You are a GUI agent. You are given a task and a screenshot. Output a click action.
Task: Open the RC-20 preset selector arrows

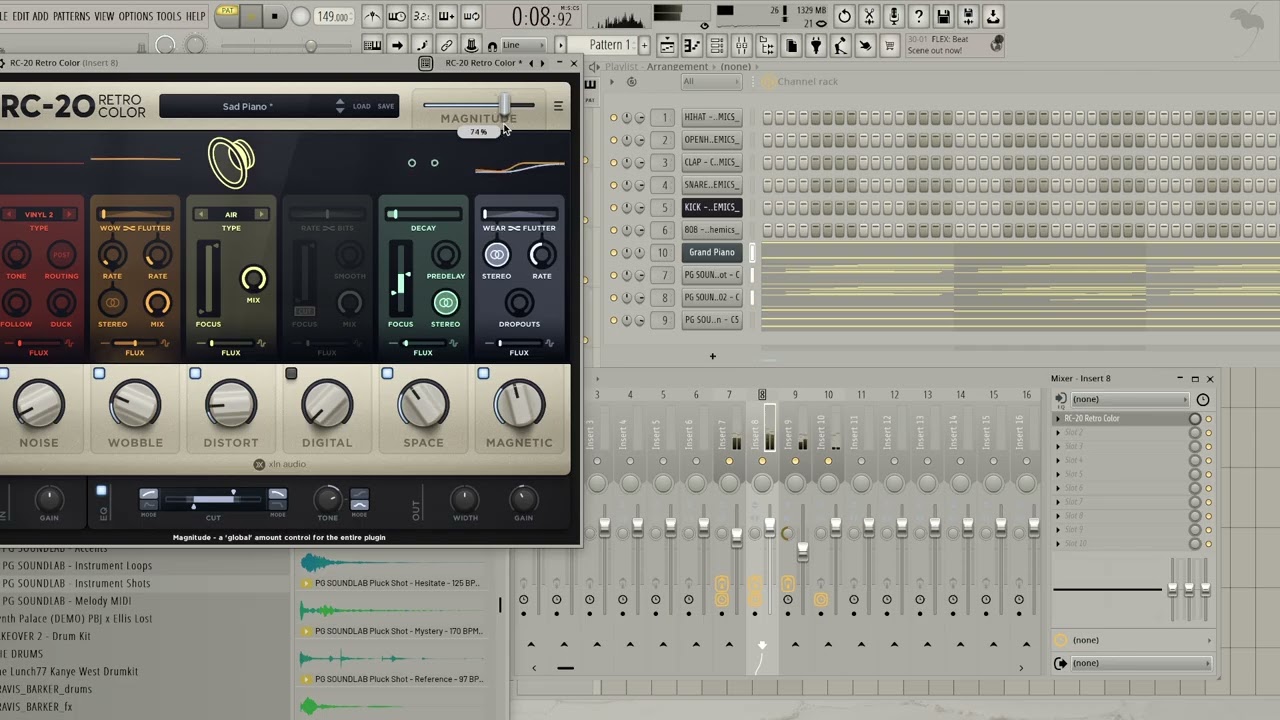pyautogui.click(x=340, y=106)
